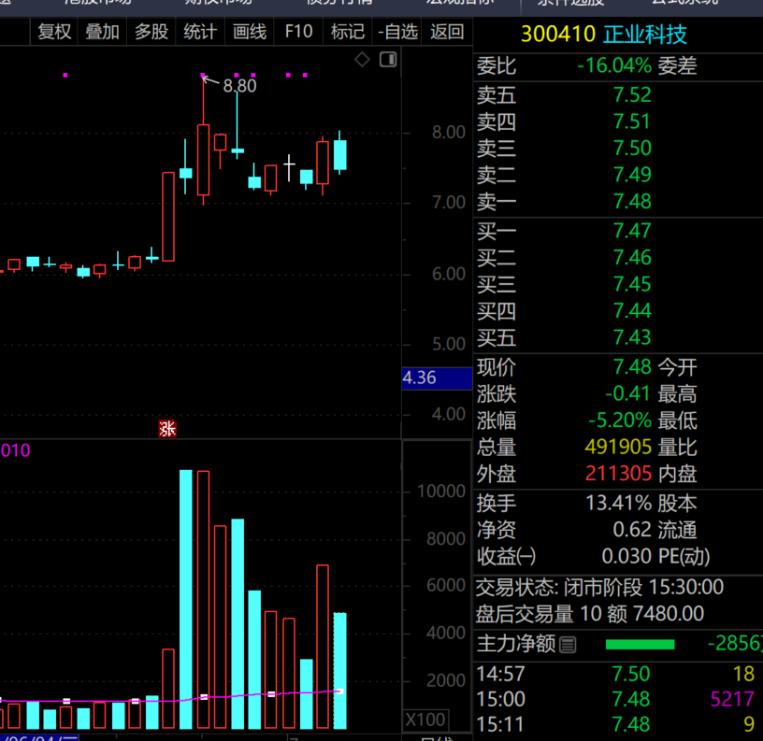Click 外盘 value 211305
This screenshot has height=741, width=763.
click(x=618, y=473)
